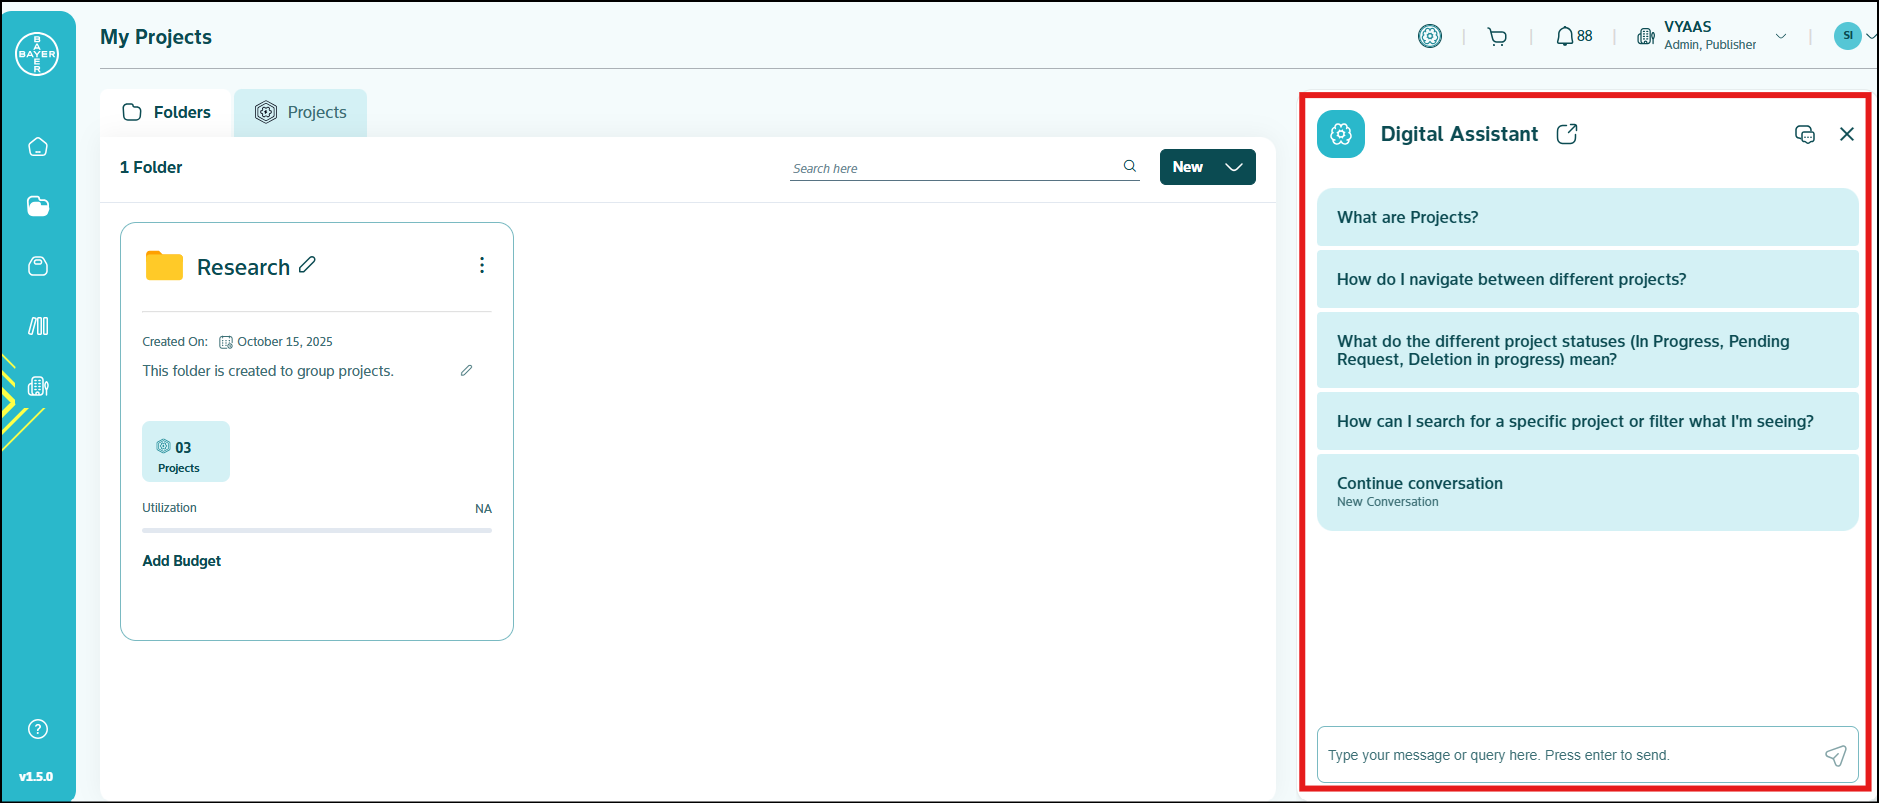Click pencil icon next to Research title
Screen dimensions: 1879x803
307,265
